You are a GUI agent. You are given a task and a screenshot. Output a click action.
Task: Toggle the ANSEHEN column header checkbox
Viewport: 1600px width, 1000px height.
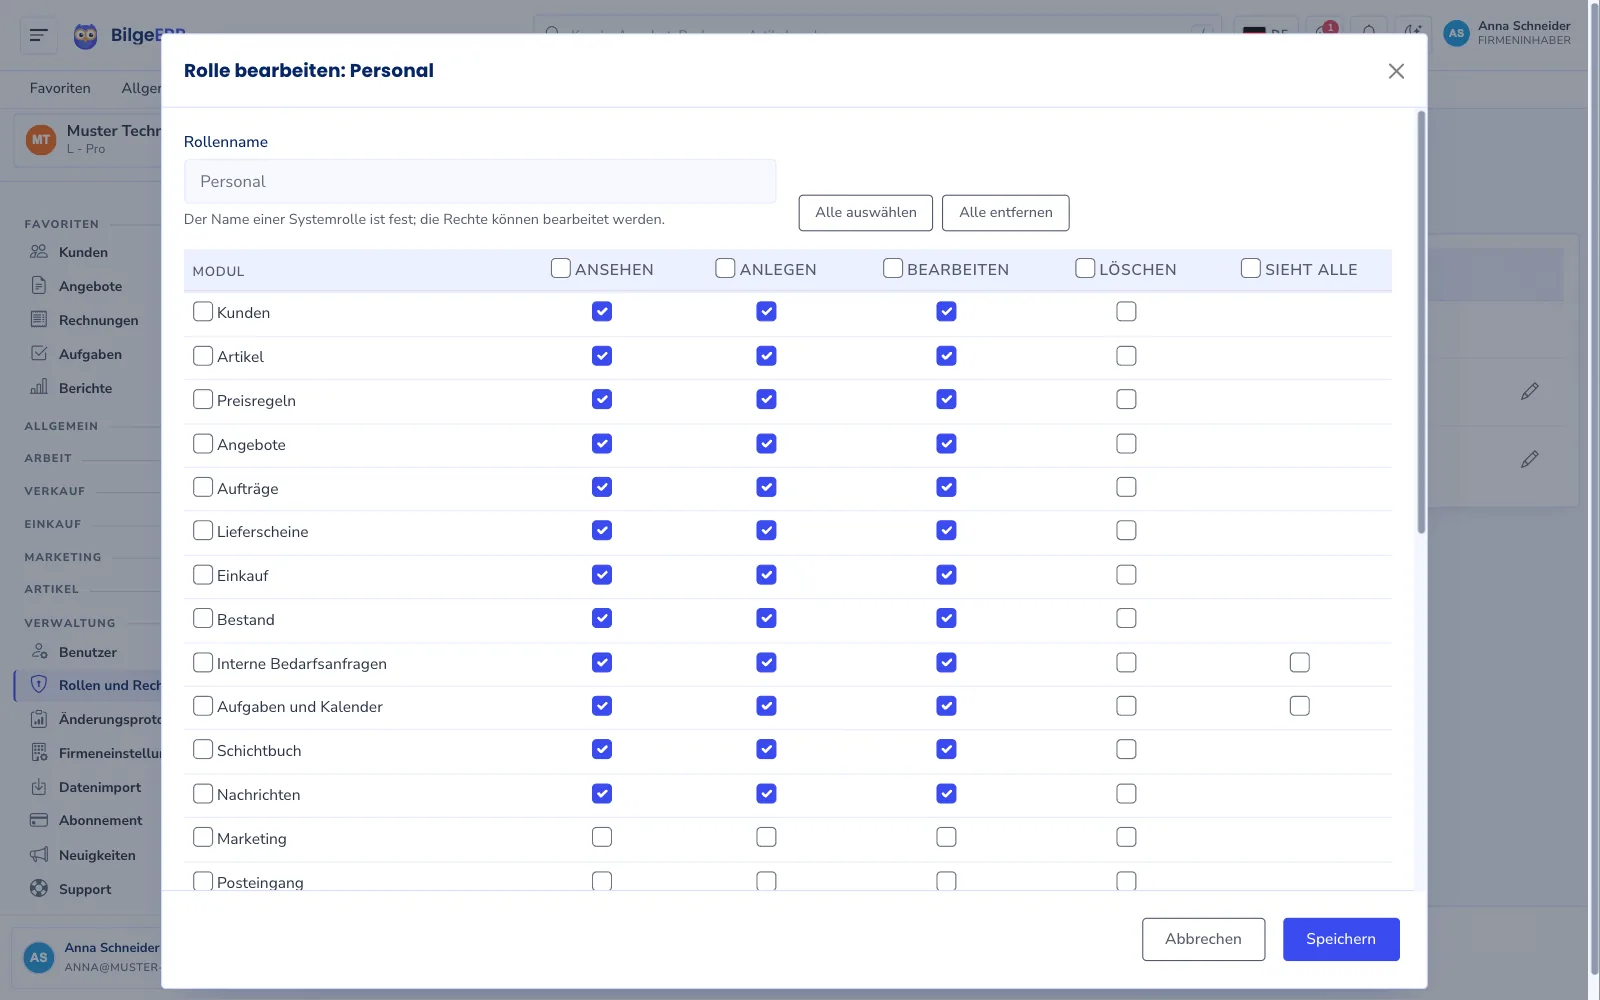coord(561,268)
